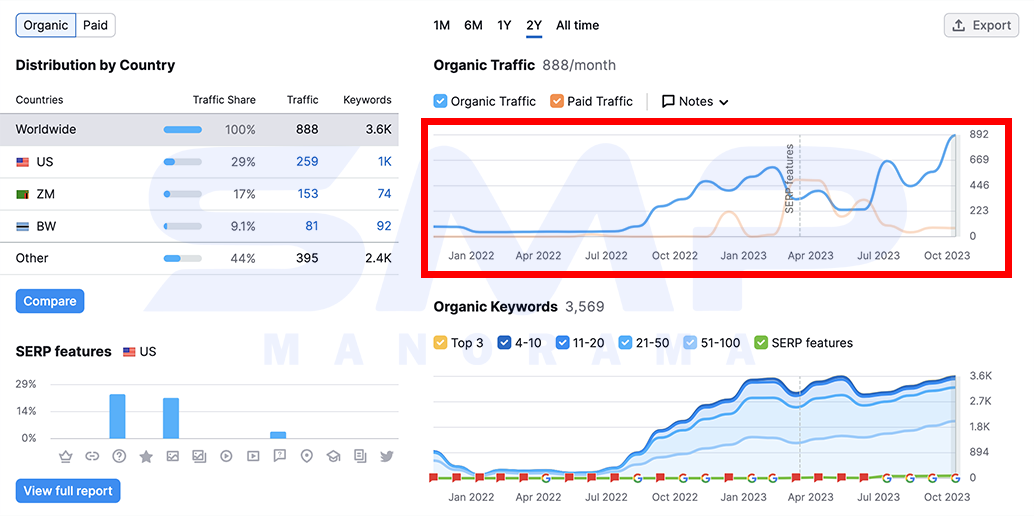Screen dimensions: 1034x516
Task: Select the Twitter bird SERP icon
Action: [386, 456]
